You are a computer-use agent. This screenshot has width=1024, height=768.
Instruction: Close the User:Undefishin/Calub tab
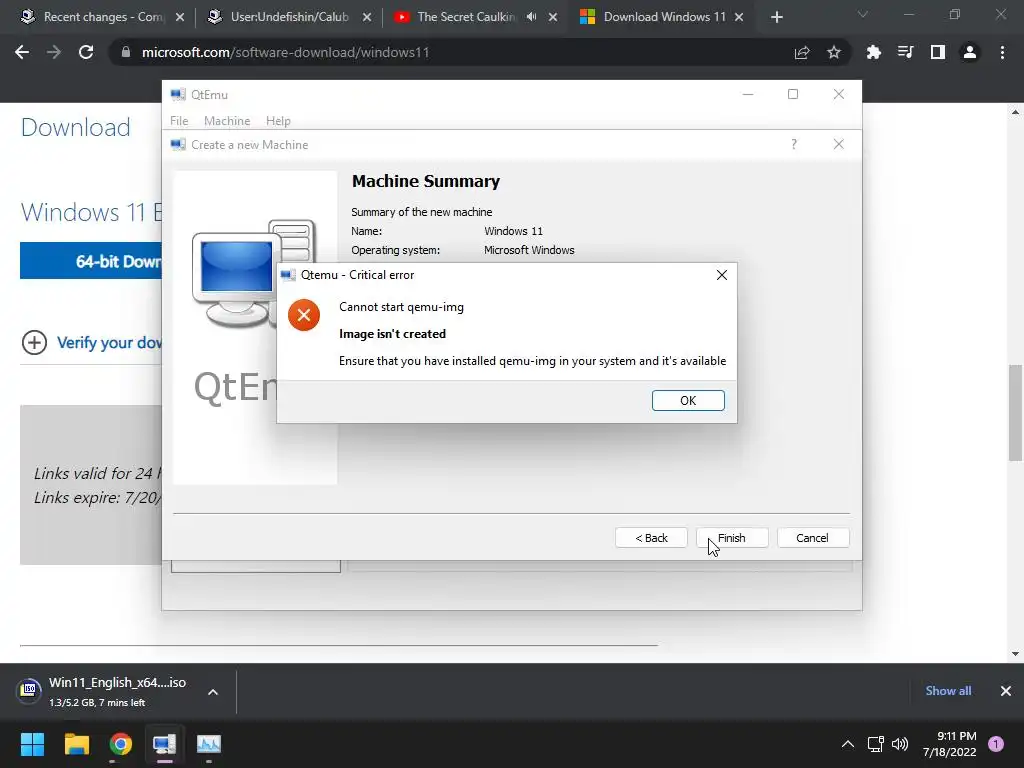pos(367,17)
